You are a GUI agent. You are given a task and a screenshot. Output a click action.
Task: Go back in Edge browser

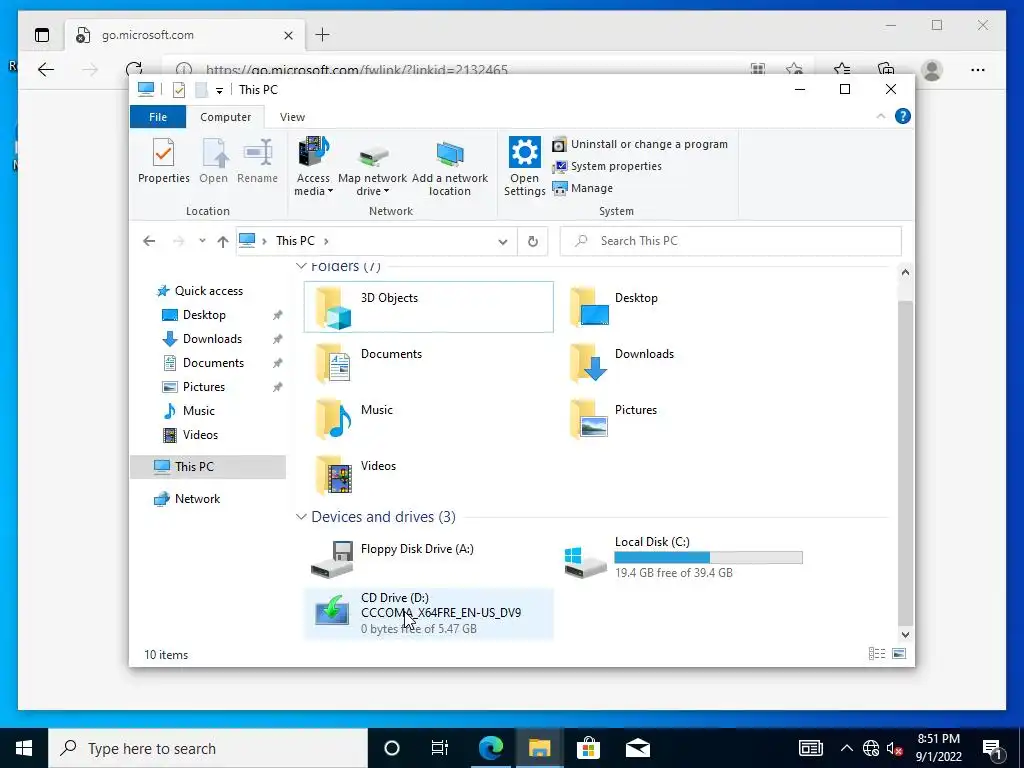pos(46,69)
